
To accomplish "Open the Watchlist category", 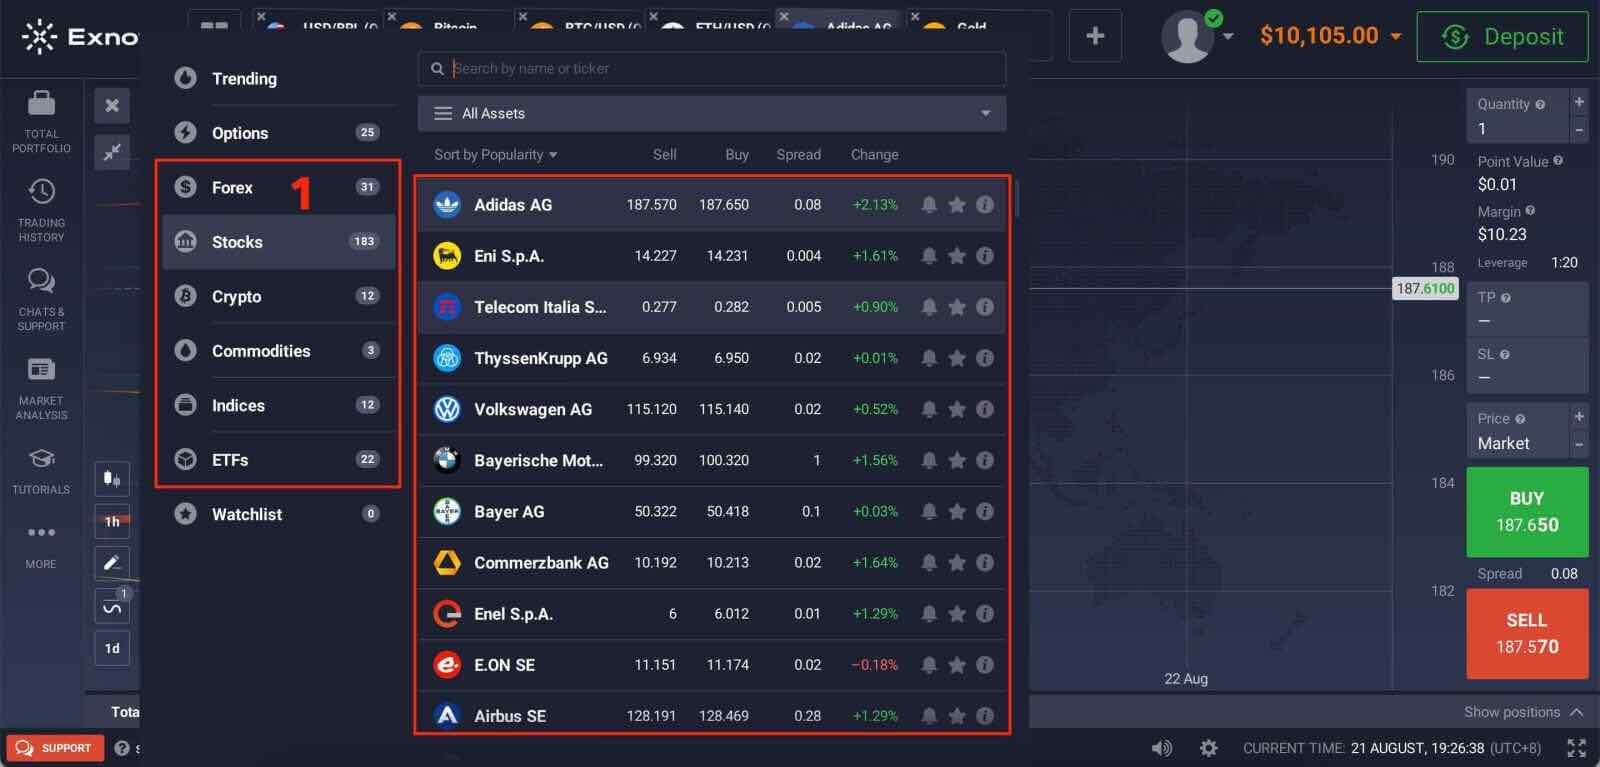I will 278,514.
